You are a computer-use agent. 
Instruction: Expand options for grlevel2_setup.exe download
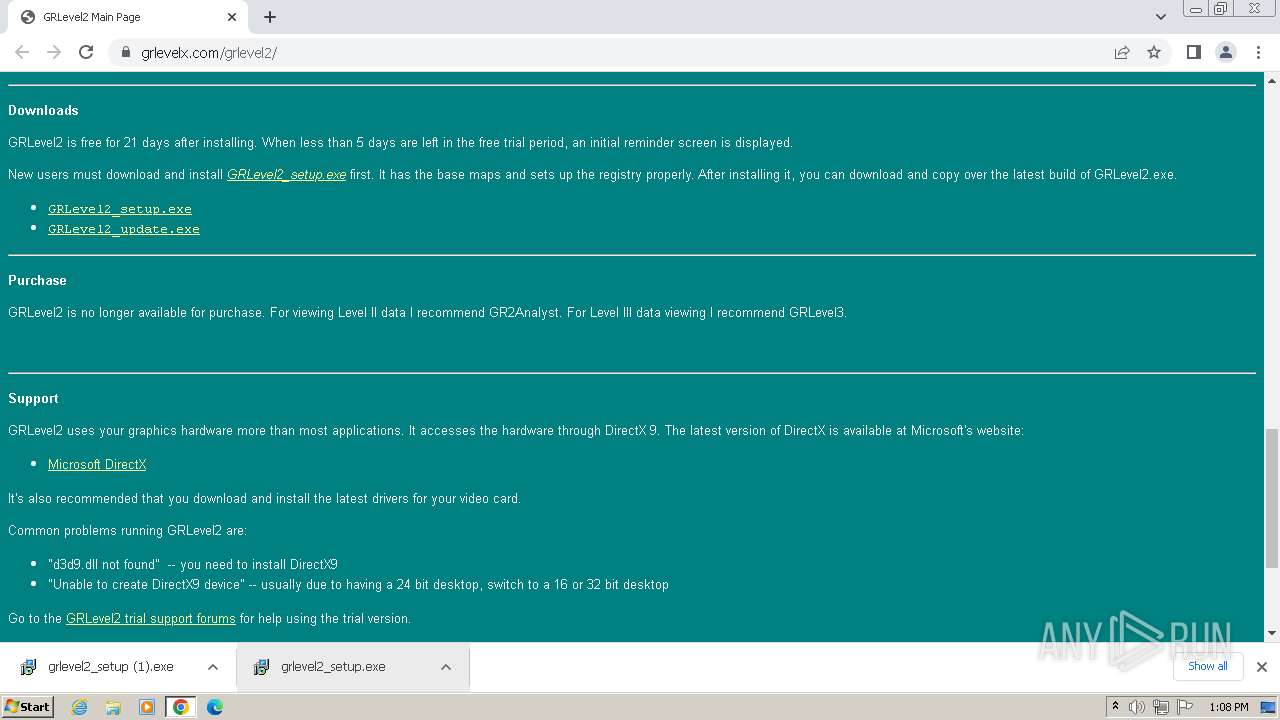click(x=446, y=667)
